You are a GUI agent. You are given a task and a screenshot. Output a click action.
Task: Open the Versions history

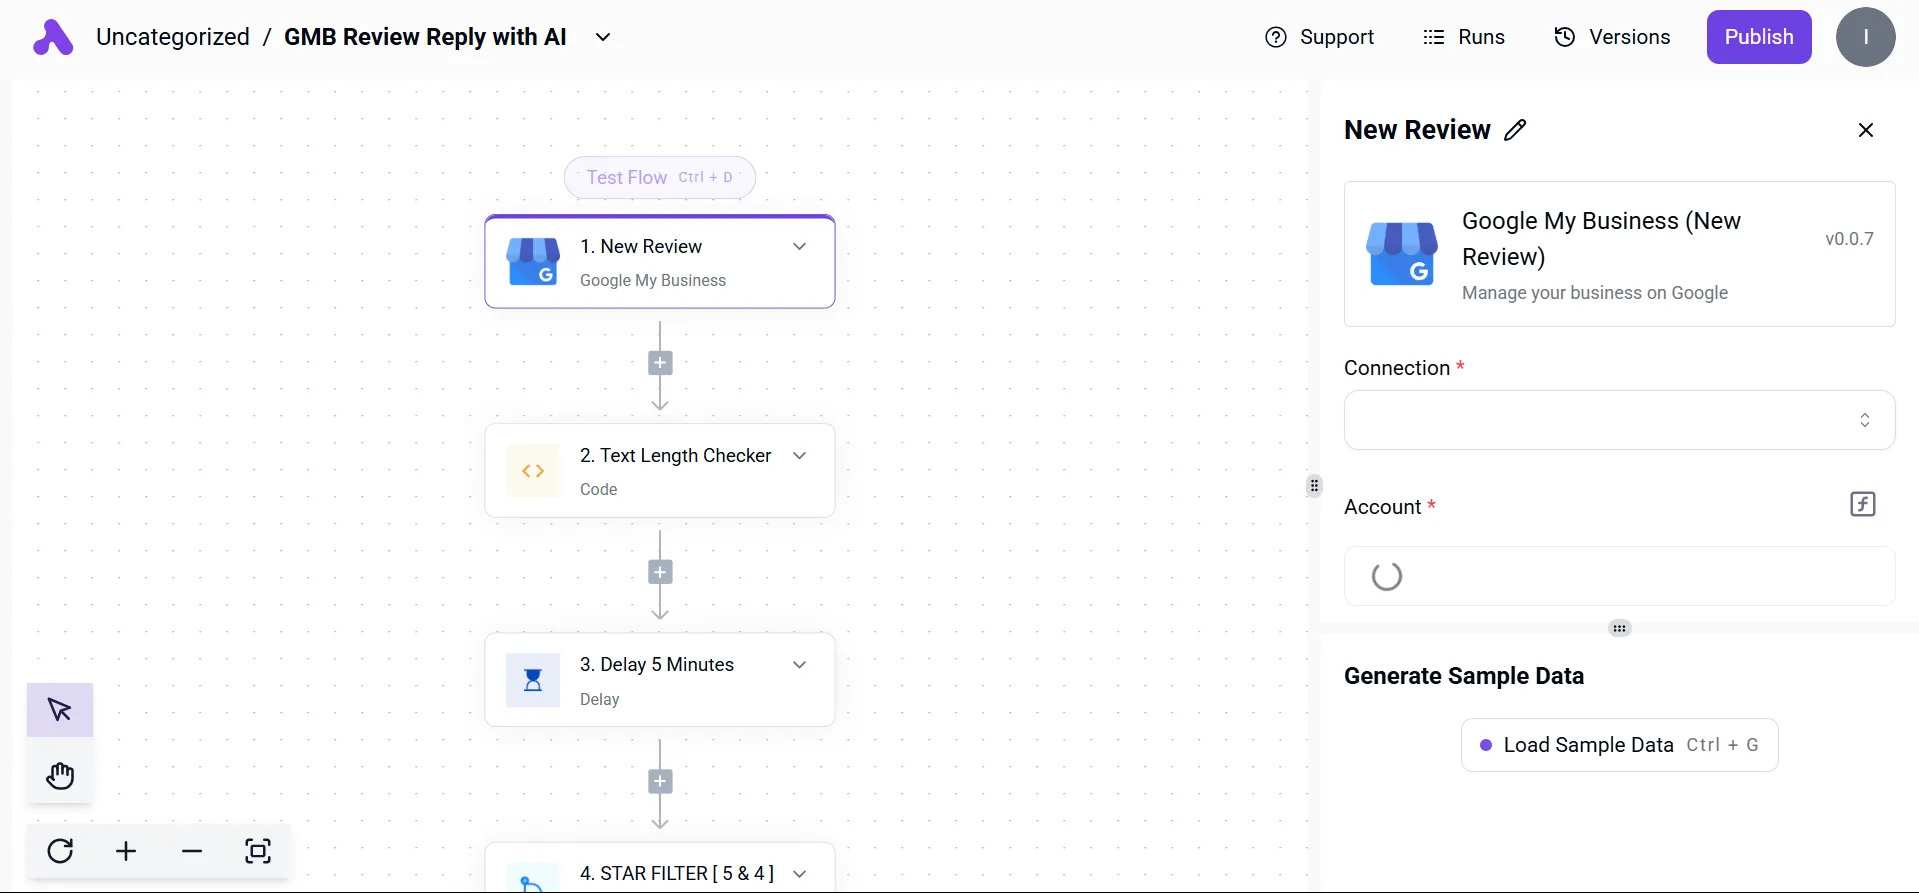pos(1612,37)
